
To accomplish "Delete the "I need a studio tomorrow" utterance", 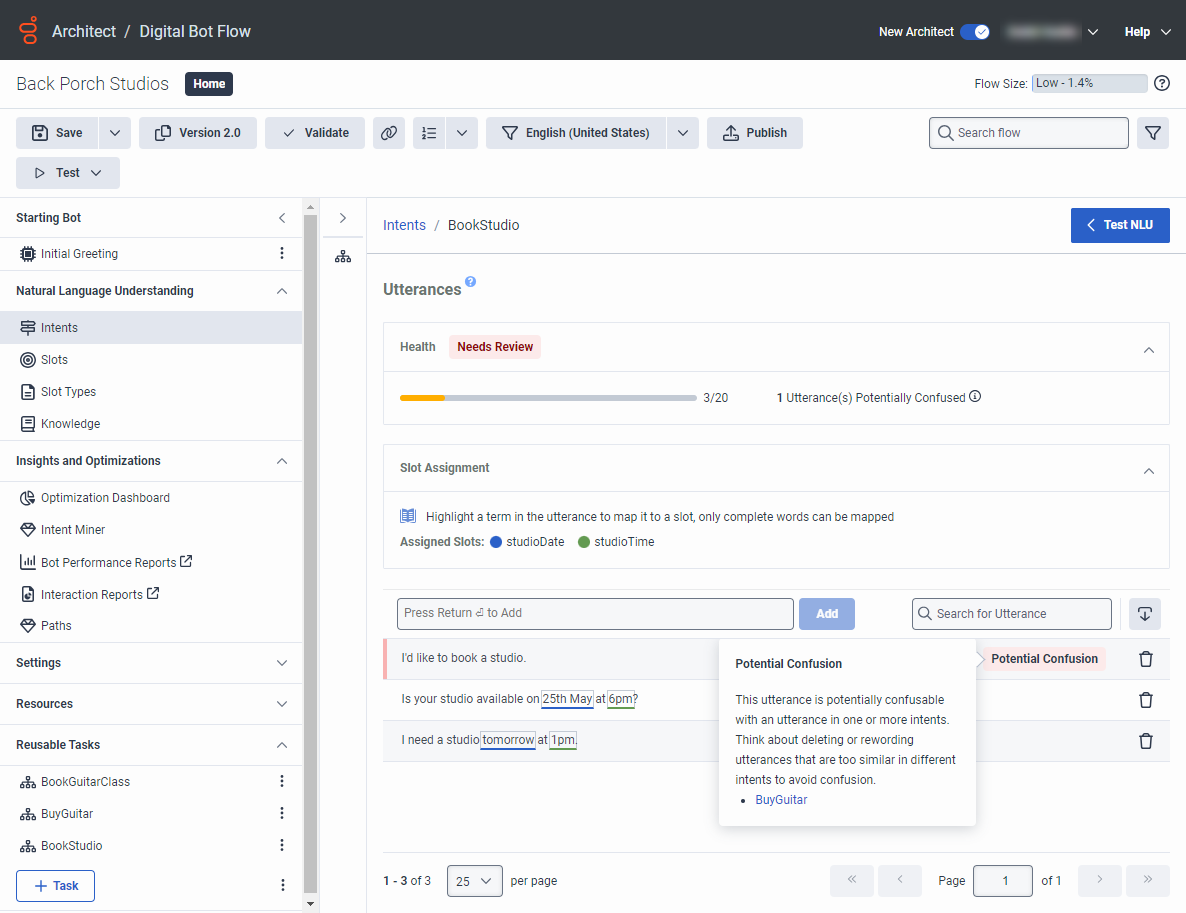I will 1146,741.
